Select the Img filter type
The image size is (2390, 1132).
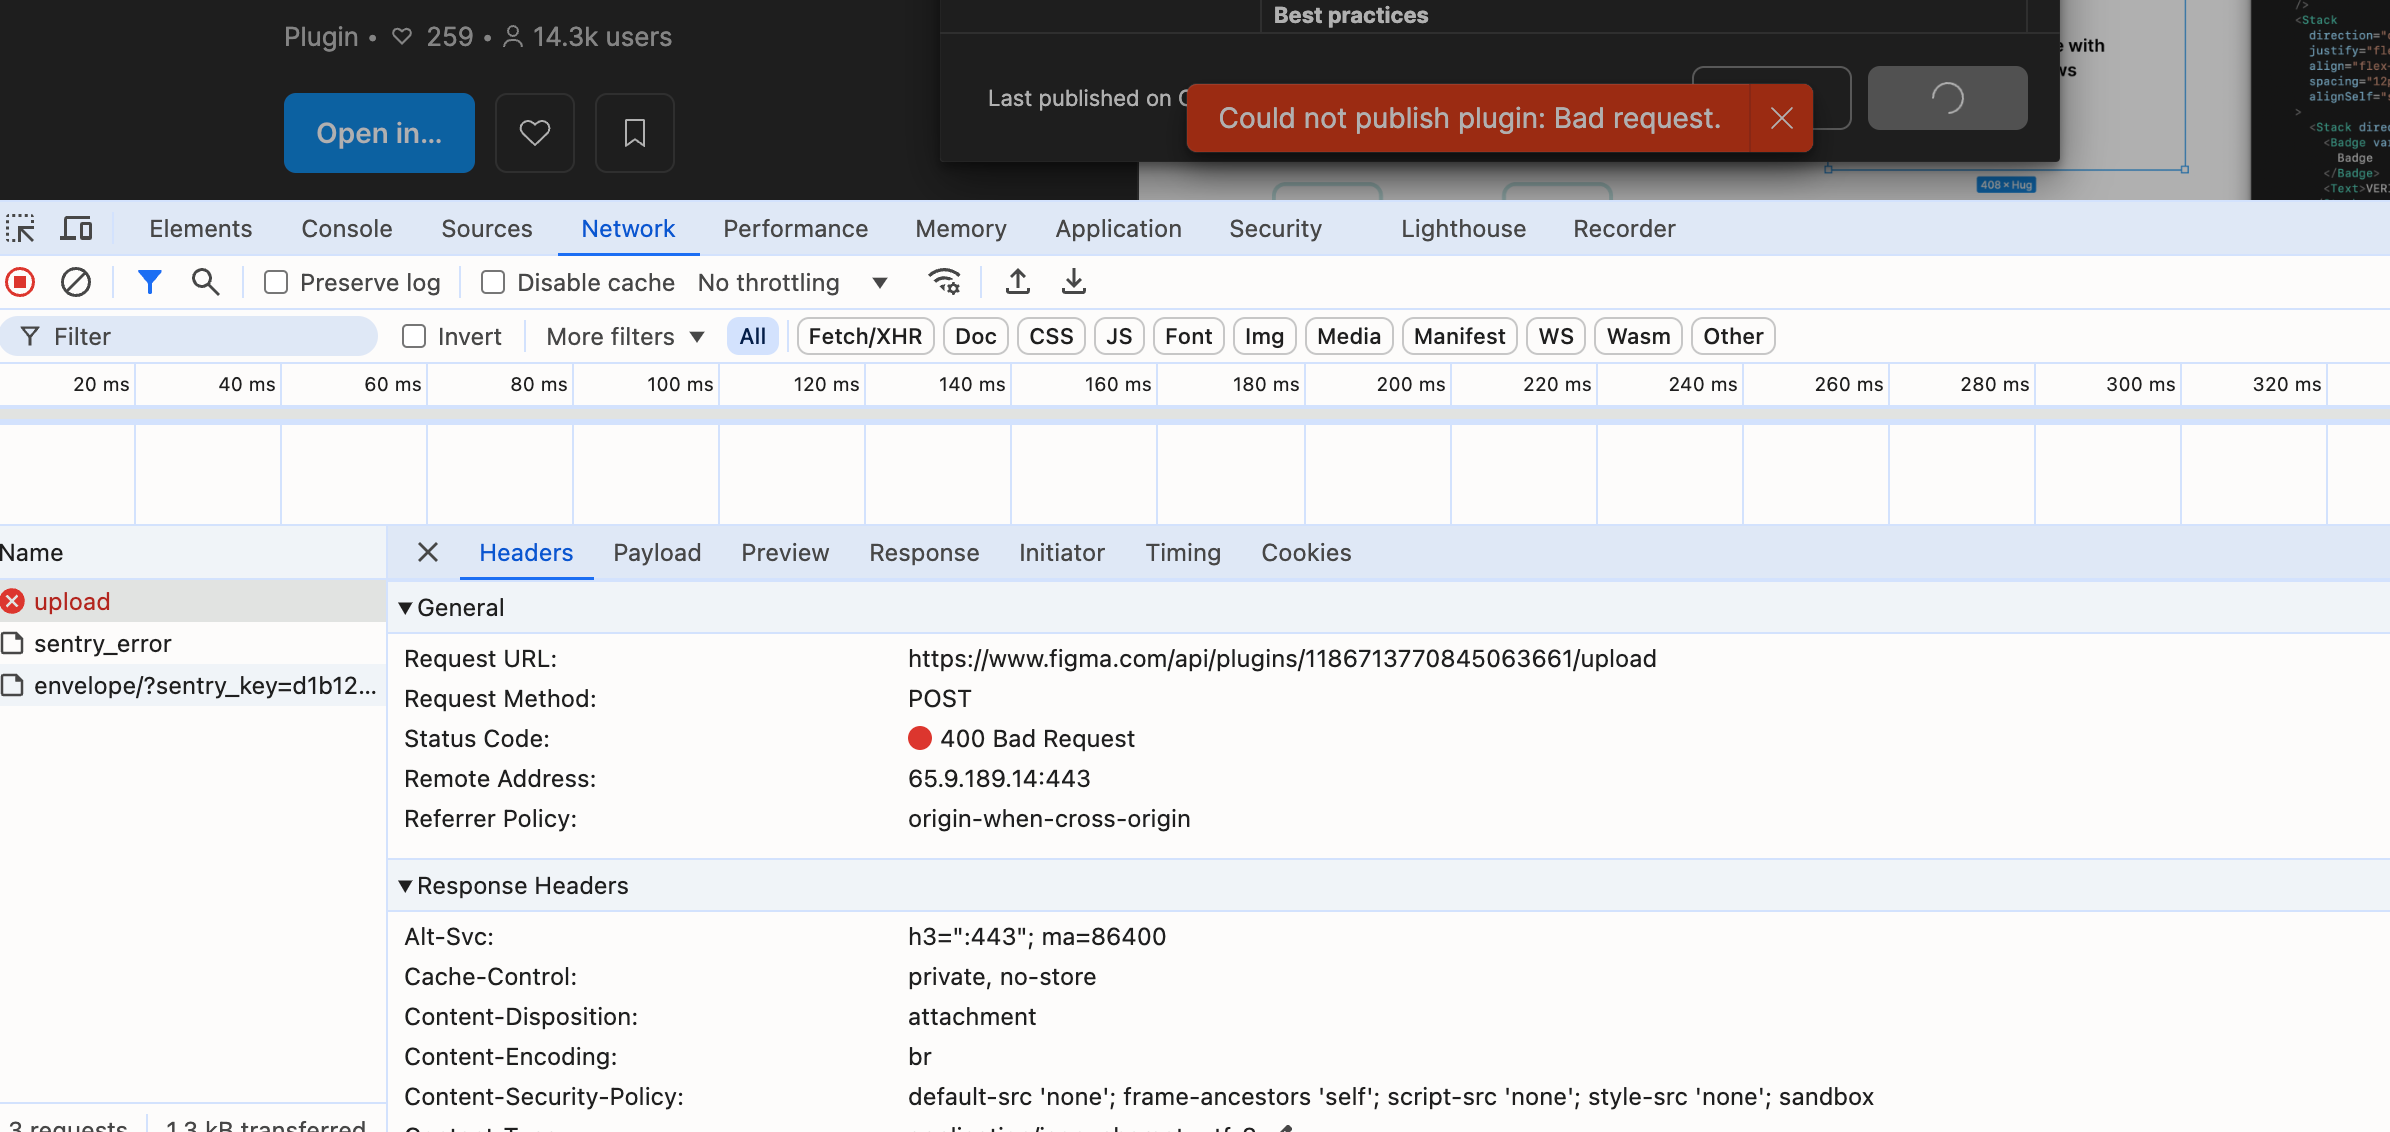pyautogui.click(x=1265, y=337)
